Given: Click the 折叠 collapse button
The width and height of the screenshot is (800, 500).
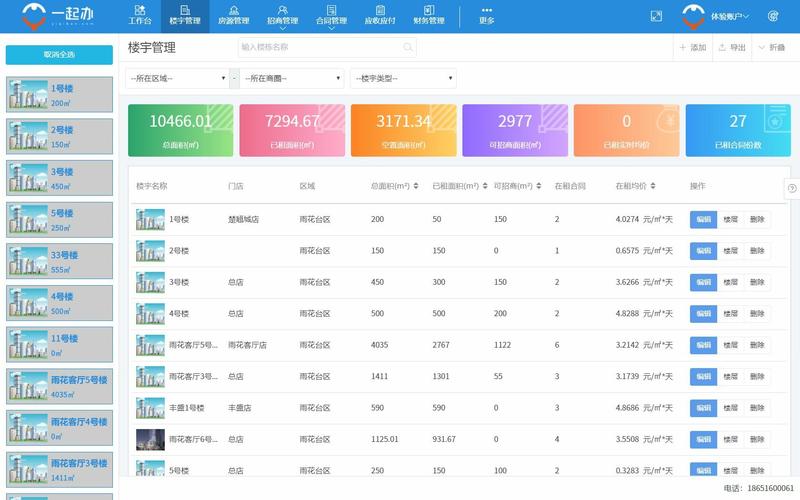Looking at the screenshot, I should [x=771, y=47].
